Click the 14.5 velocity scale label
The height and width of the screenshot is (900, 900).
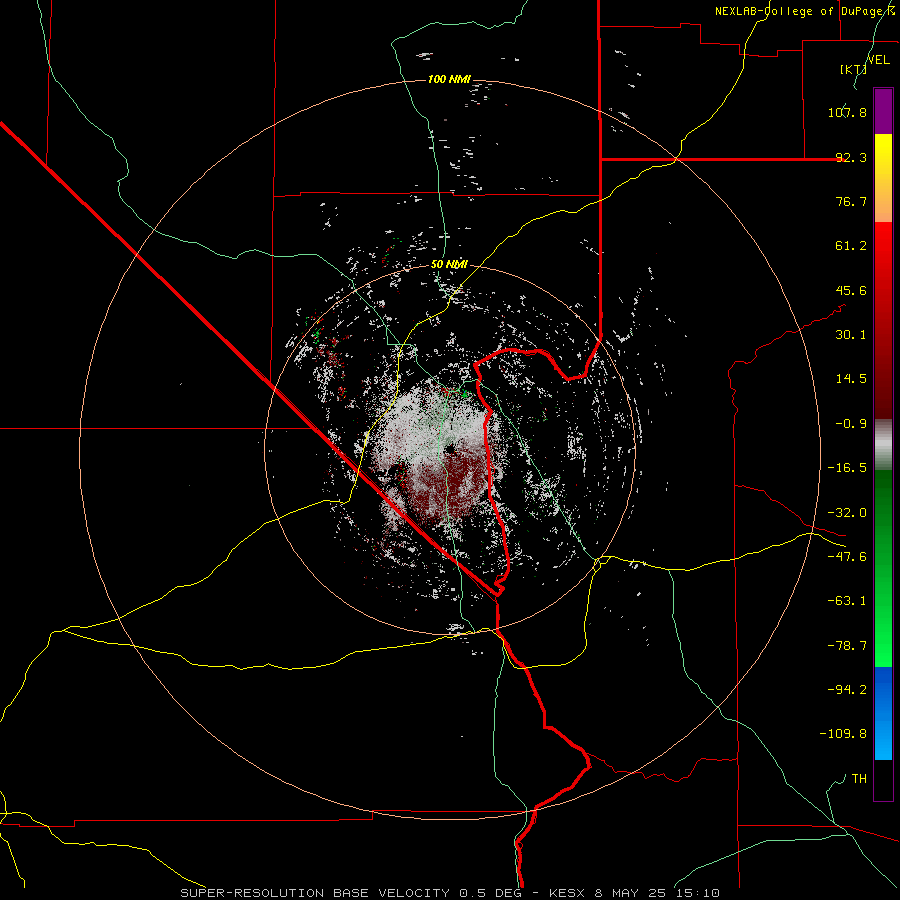coord(851,379)
